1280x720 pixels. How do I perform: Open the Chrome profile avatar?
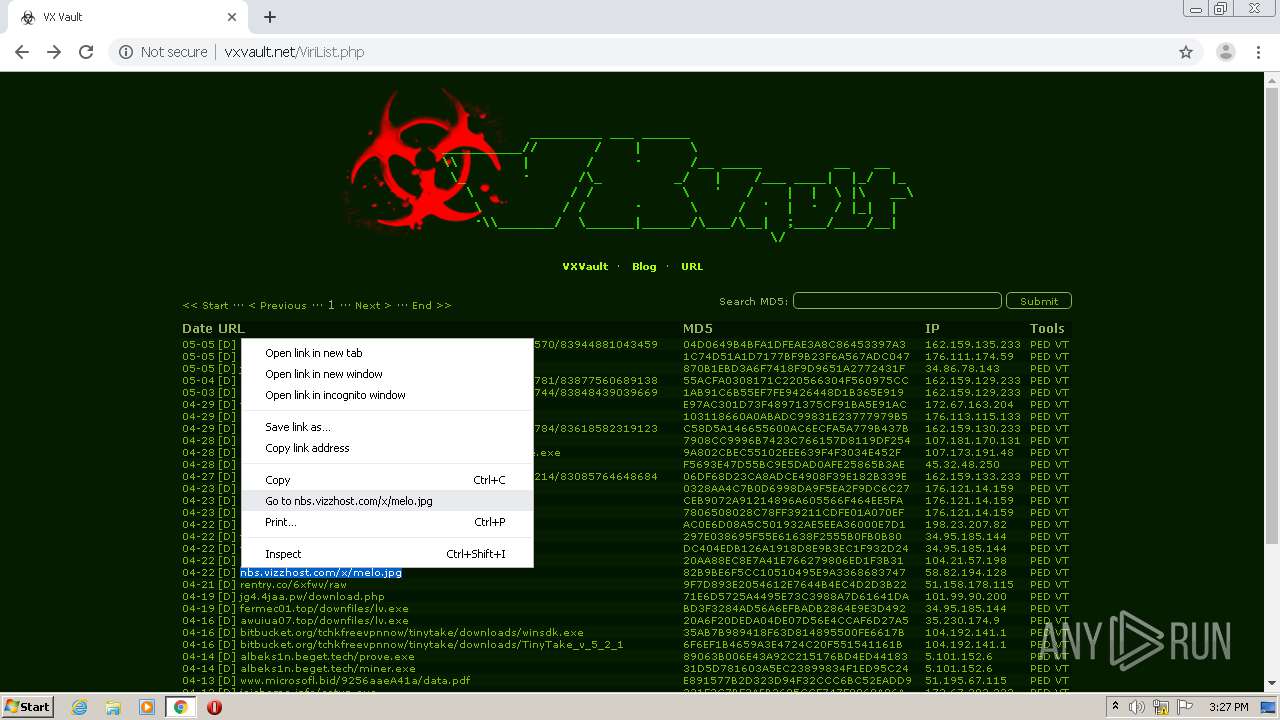1226,52
